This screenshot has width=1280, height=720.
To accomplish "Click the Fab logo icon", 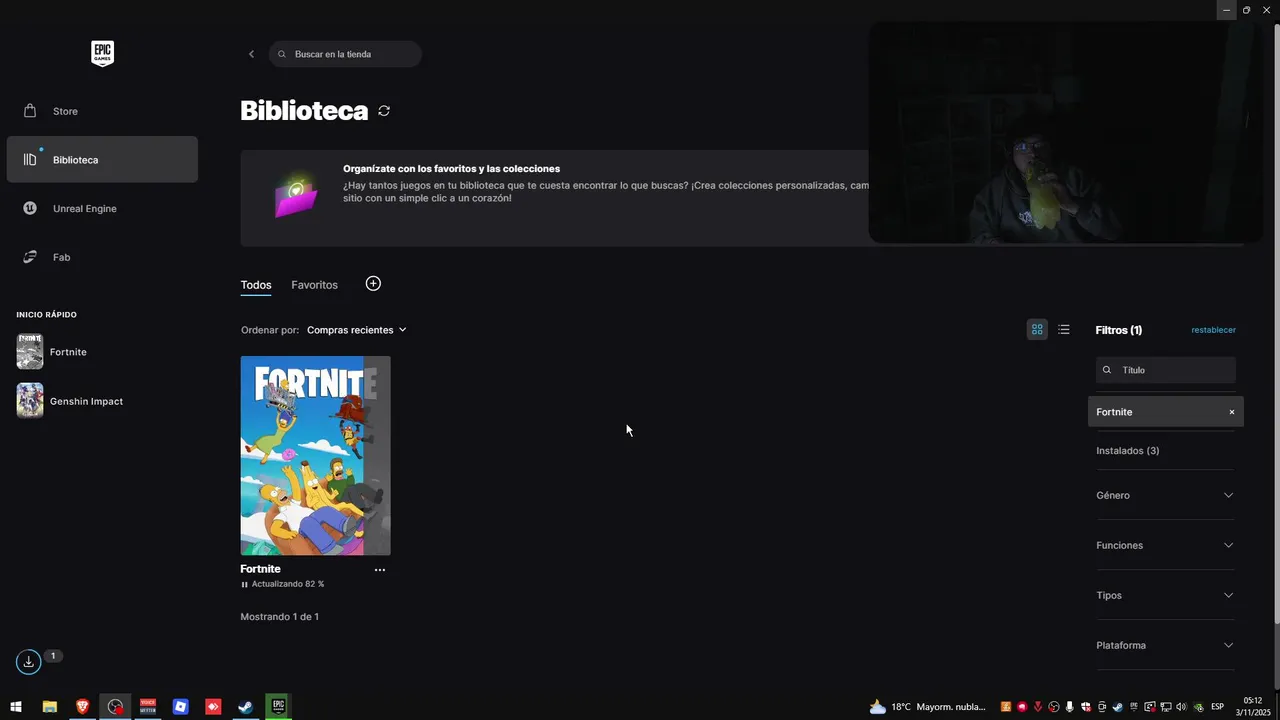I will 30,257.
